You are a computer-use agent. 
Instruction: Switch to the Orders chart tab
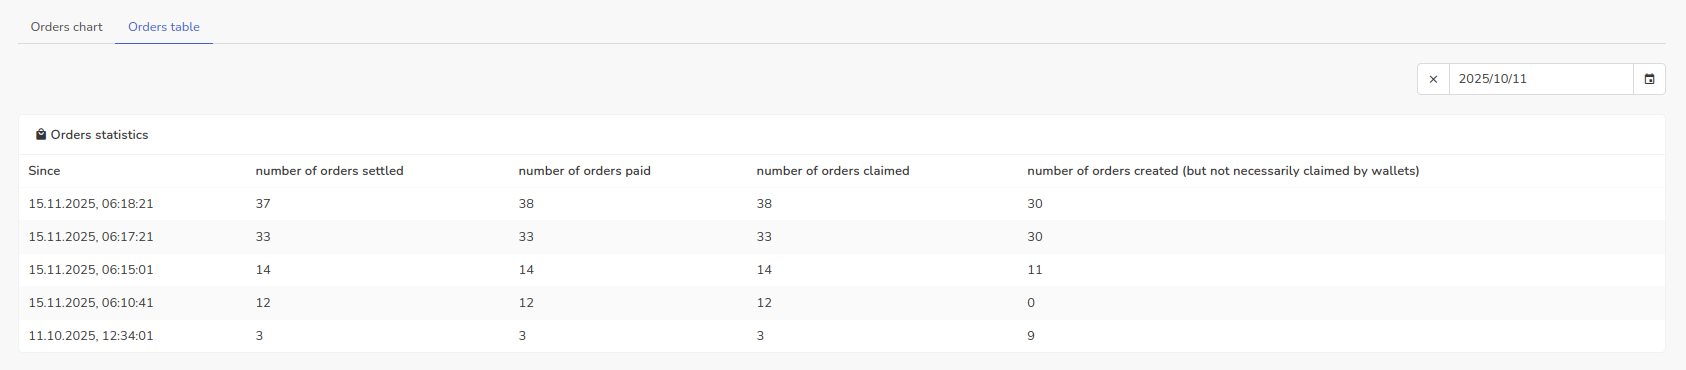click(67, 27)
